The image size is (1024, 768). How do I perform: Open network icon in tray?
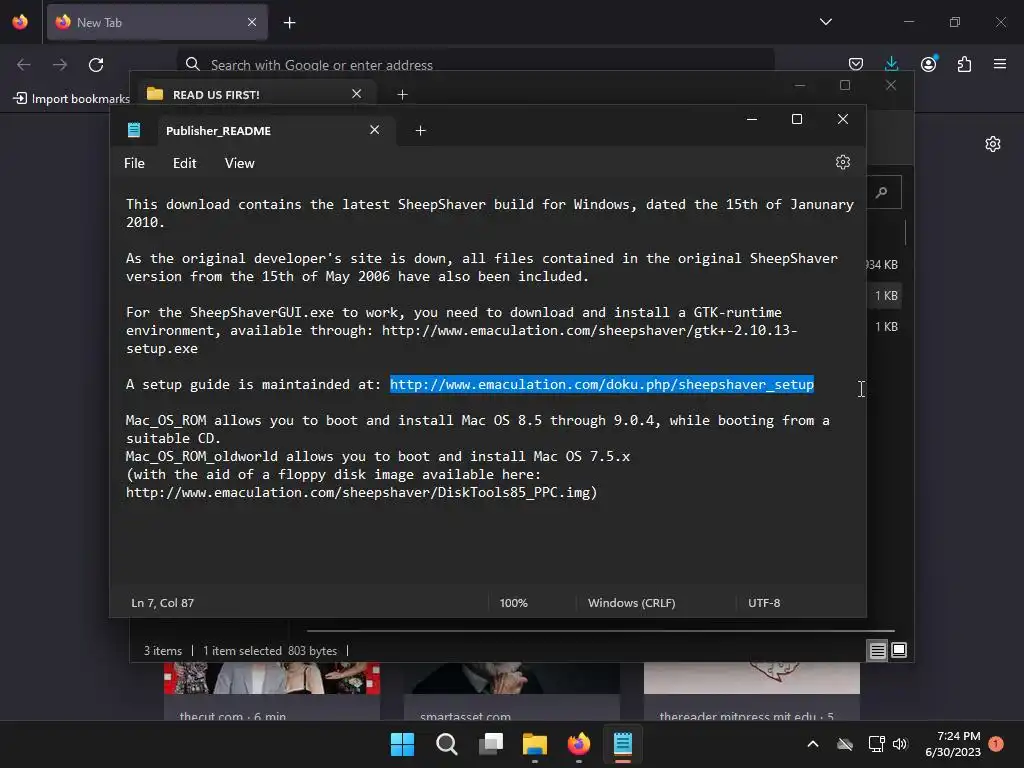pyautogui.click(x=876, y=744)
